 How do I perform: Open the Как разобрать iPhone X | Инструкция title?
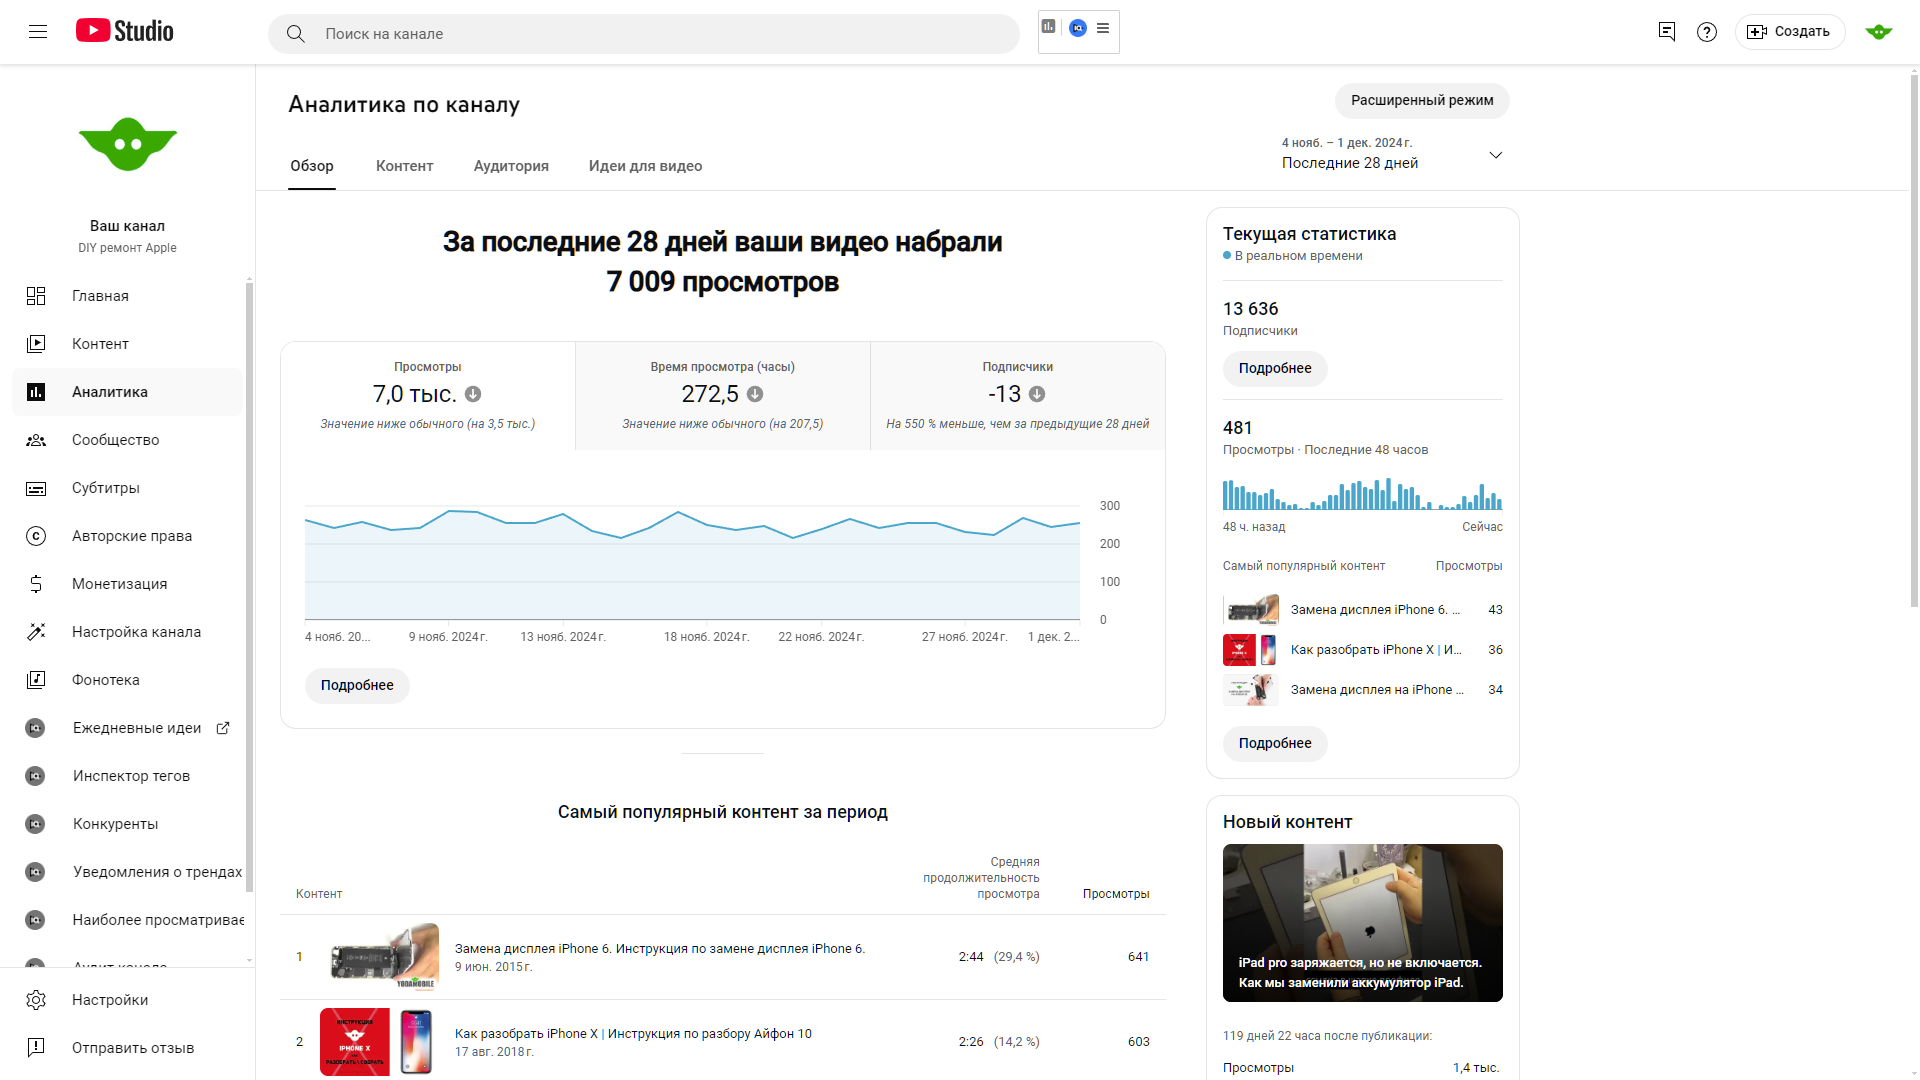tap(633, 1034)
